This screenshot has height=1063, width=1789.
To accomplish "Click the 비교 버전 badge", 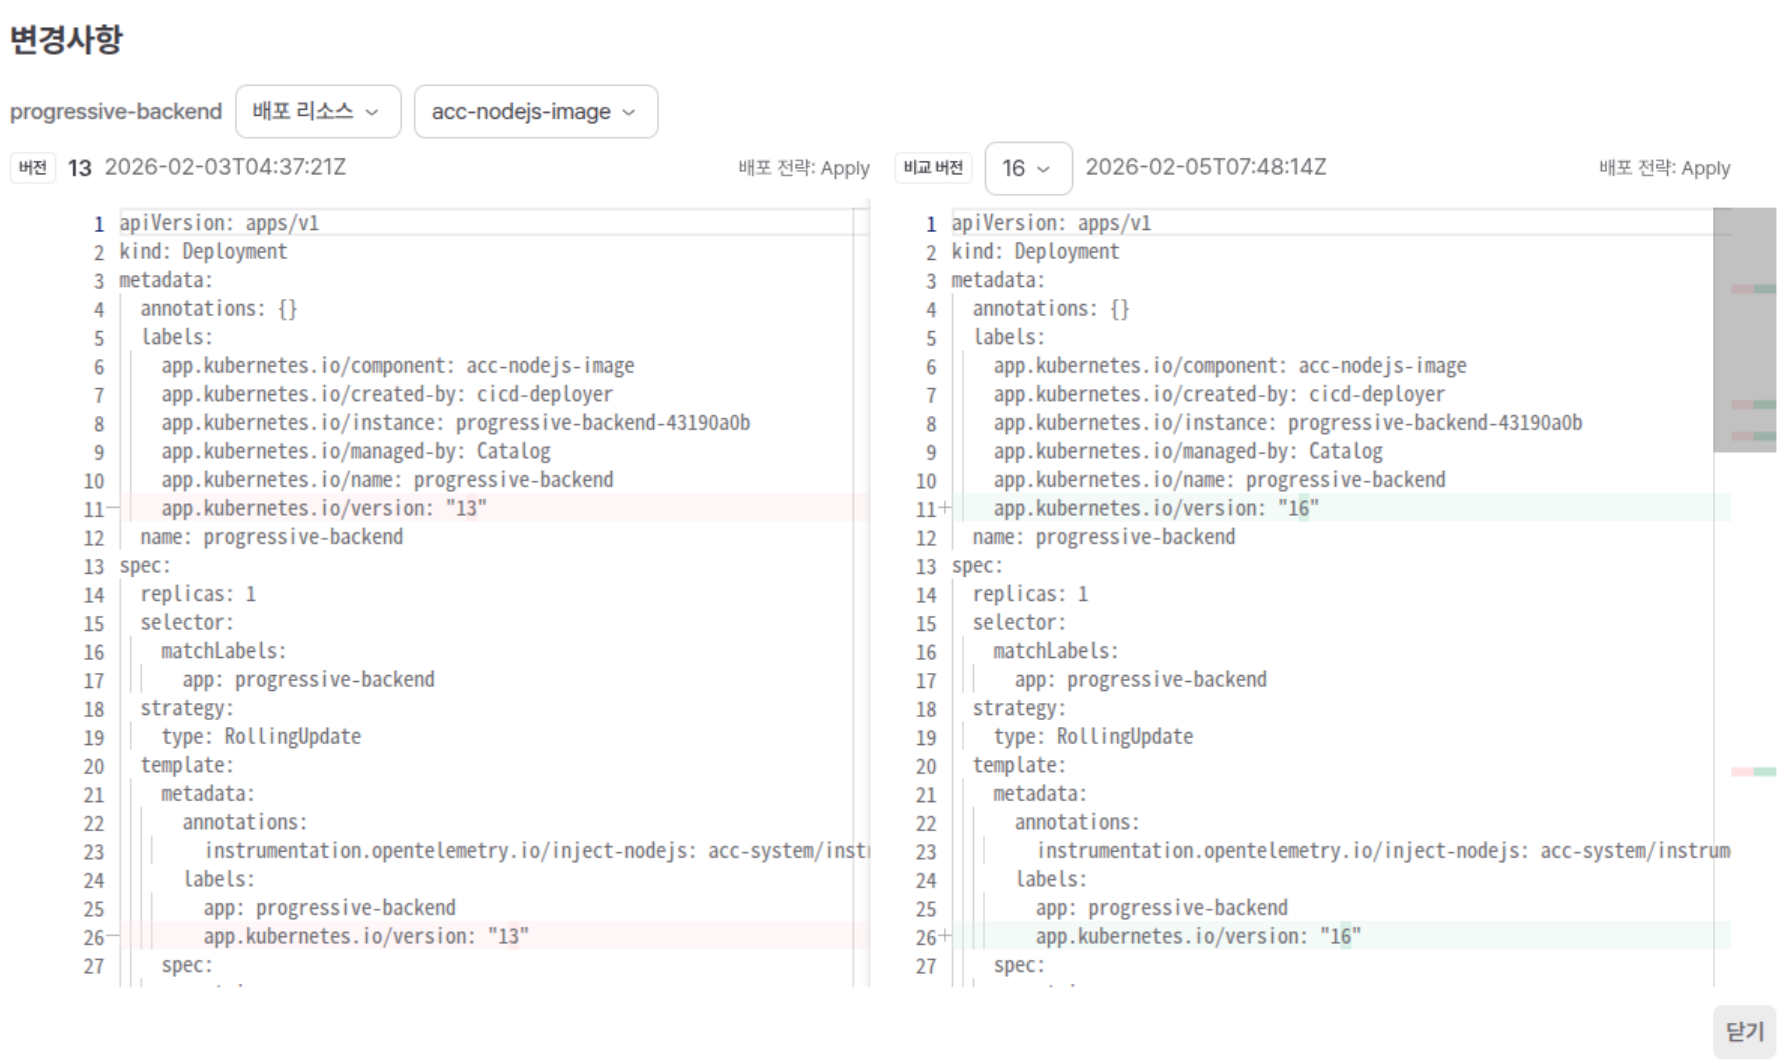I will pos(933,168).
